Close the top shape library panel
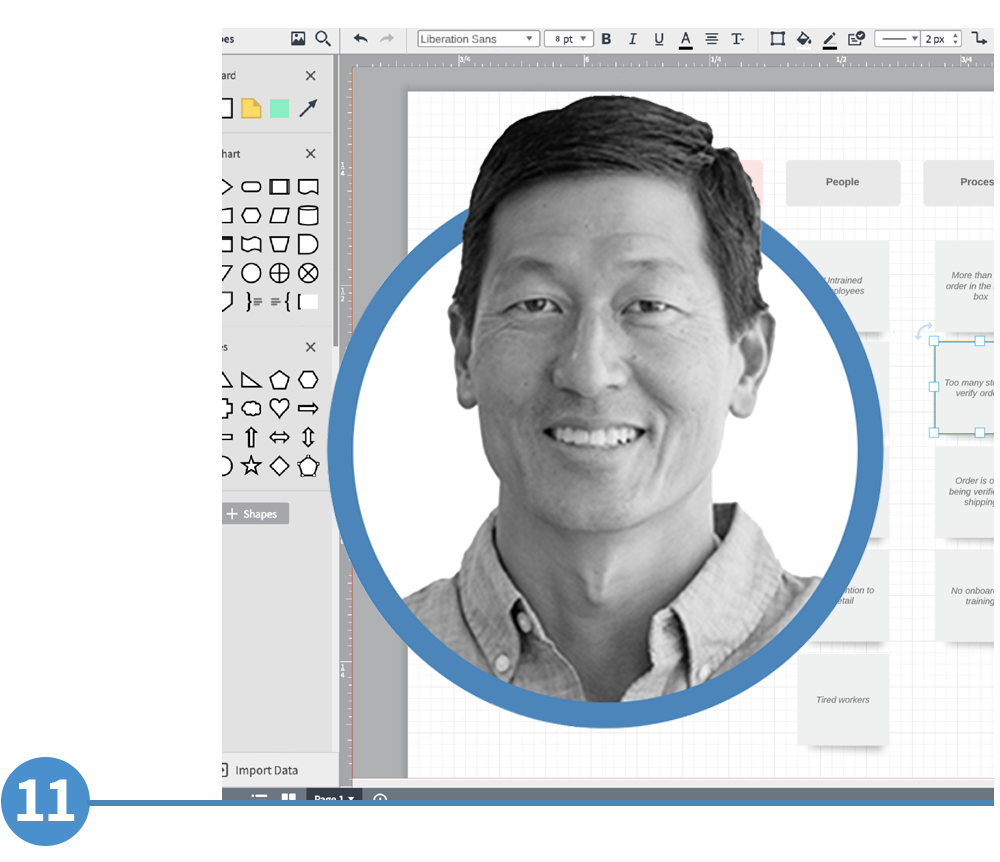 tap(311, 76)
